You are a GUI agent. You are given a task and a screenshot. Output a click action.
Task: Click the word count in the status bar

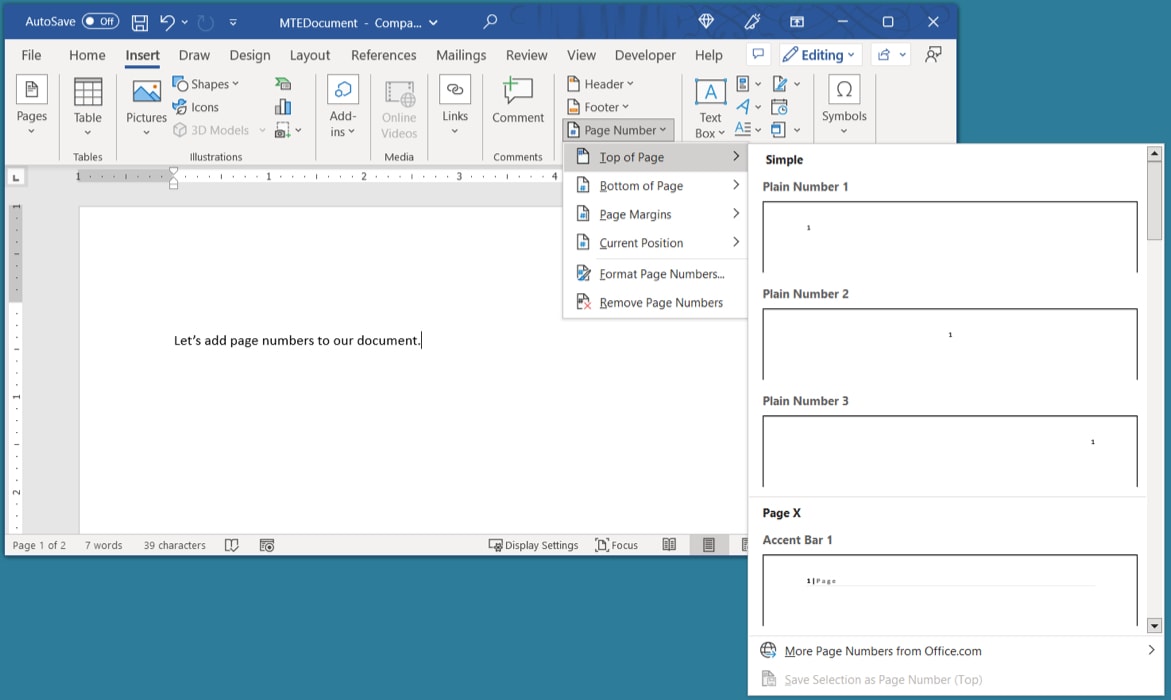[x=103, y=545]
